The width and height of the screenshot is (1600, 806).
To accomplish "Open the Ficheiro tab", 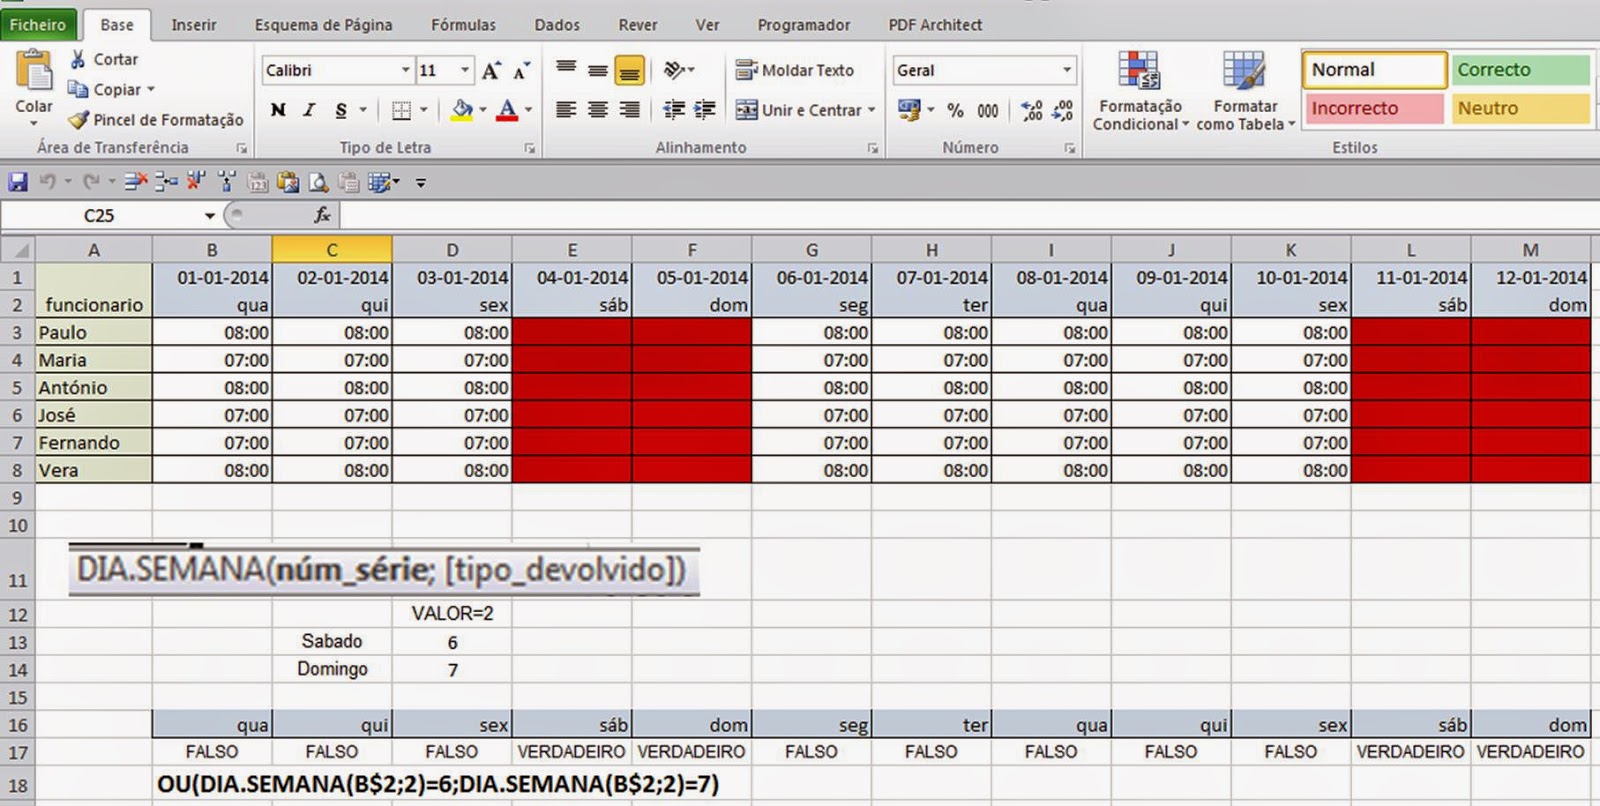I will click(x=37, y=25).
